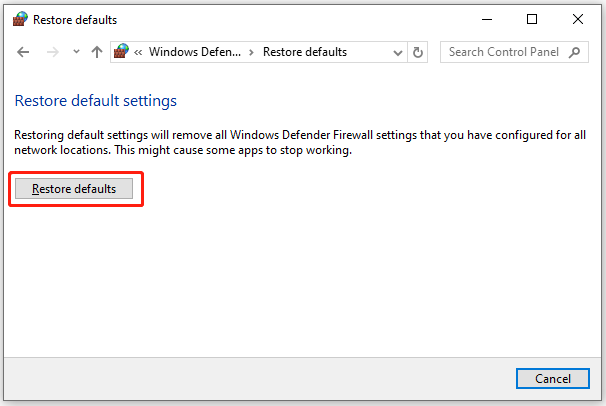Expand the chevron after Windows Defen...
This screenshot has width=606, height=406.
click(252, 52)
